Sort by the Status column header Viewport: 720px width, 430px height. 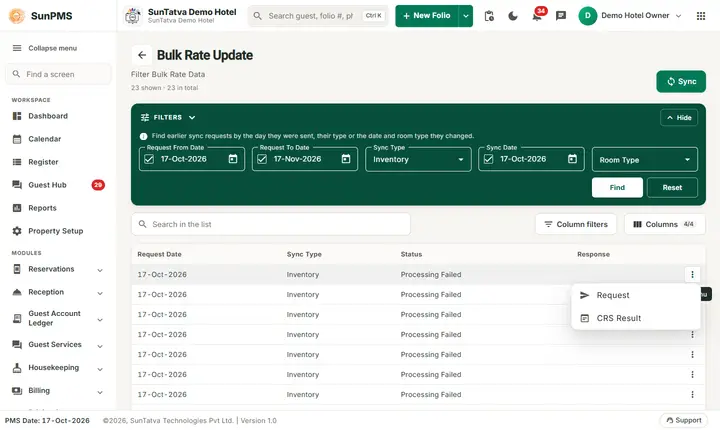coord(411,254)
